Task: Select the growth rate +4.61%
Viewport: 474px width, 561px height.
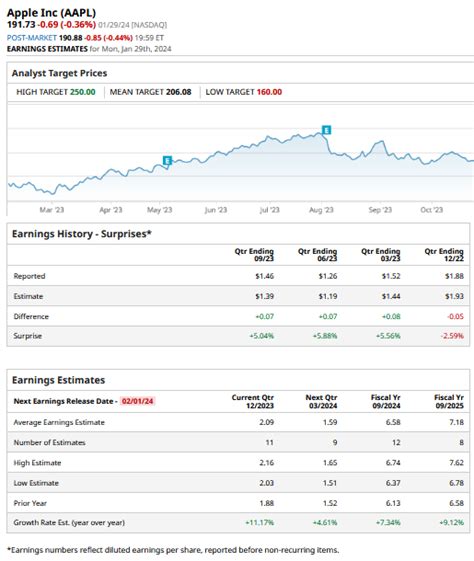Action: click(x=325, y=522)
